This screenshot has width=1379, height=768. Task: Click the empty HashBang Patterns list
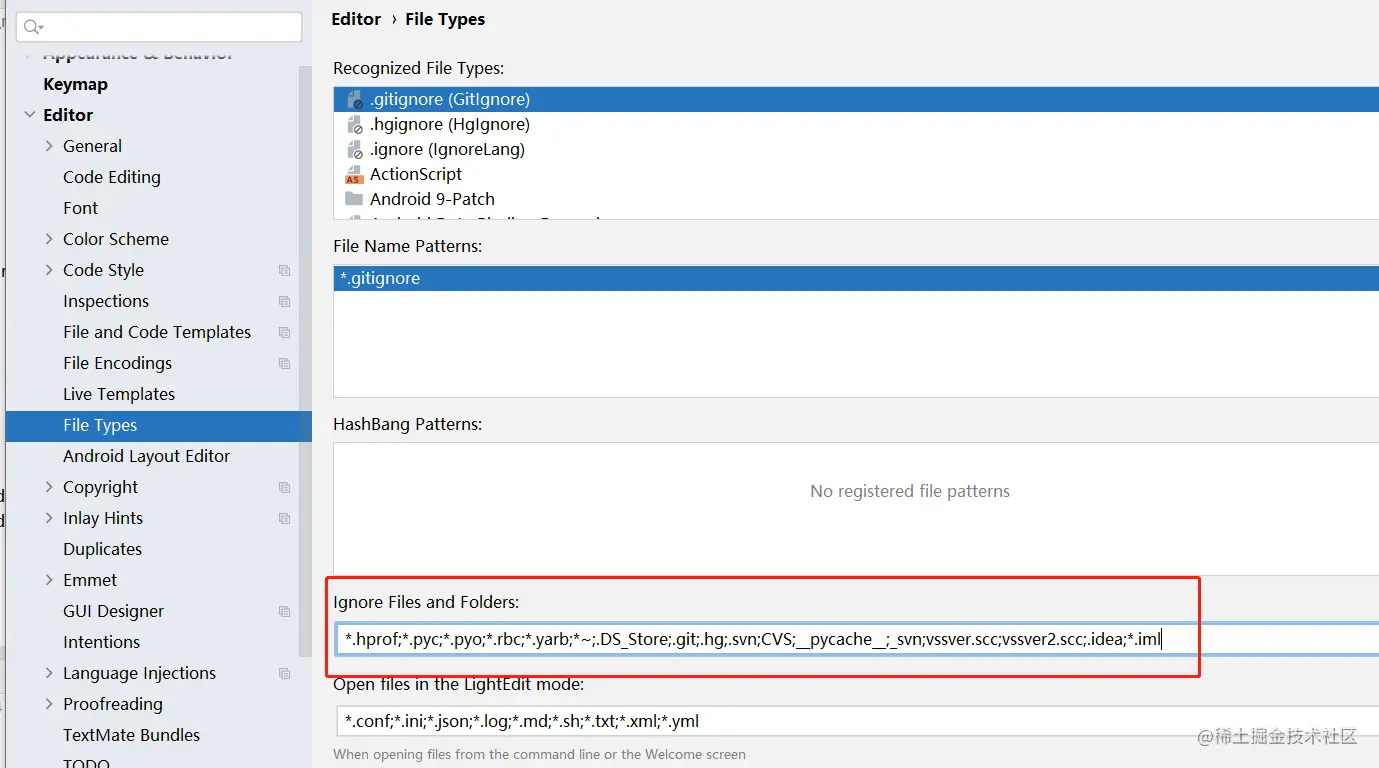[x=856, y=508]
